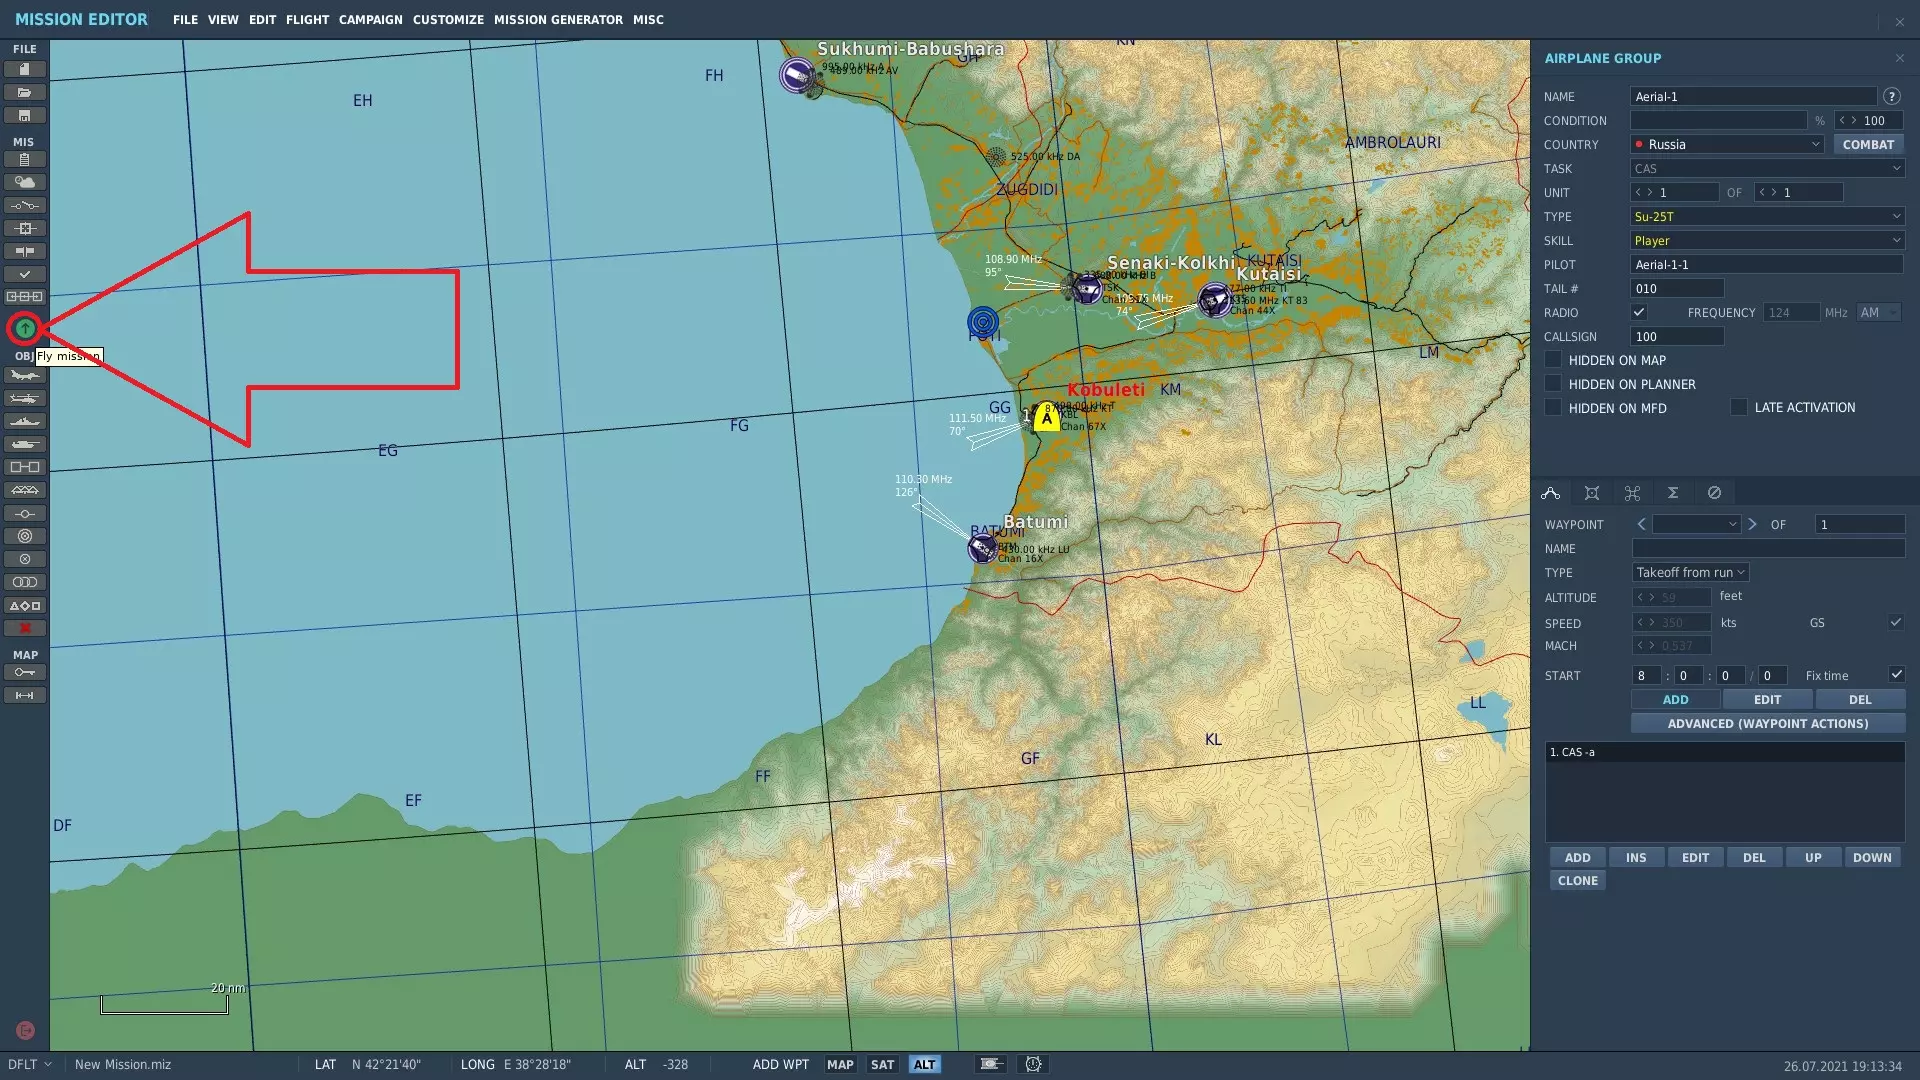The image size is (1920, 1080).
Task: Click Advanced (Waypoint Actions) button
Action: (1767, 723)
